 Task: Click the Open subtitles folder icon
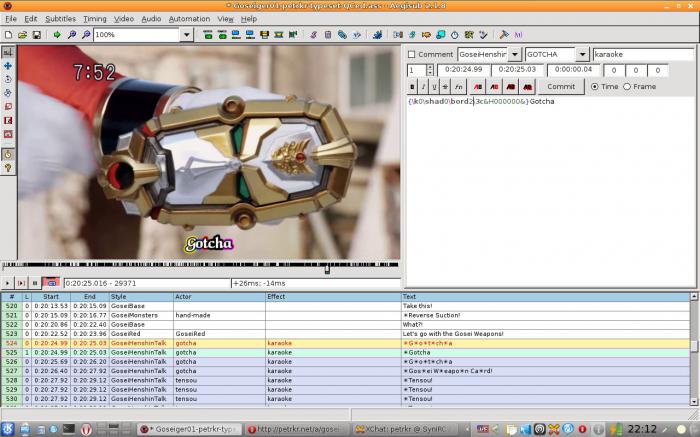pyautogui.click(x=22, y=35)
